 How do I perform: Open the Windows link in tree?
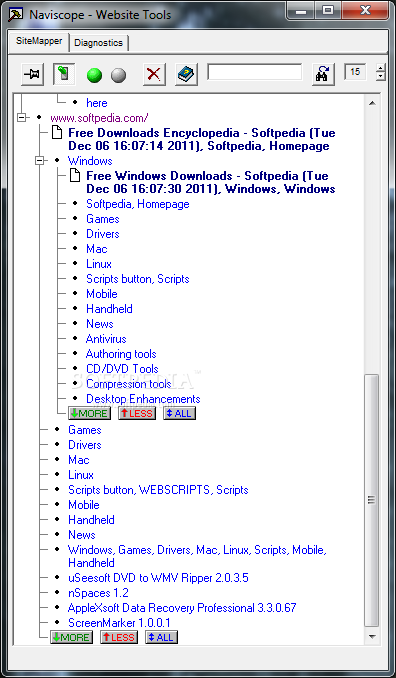[x=90, y=161]
